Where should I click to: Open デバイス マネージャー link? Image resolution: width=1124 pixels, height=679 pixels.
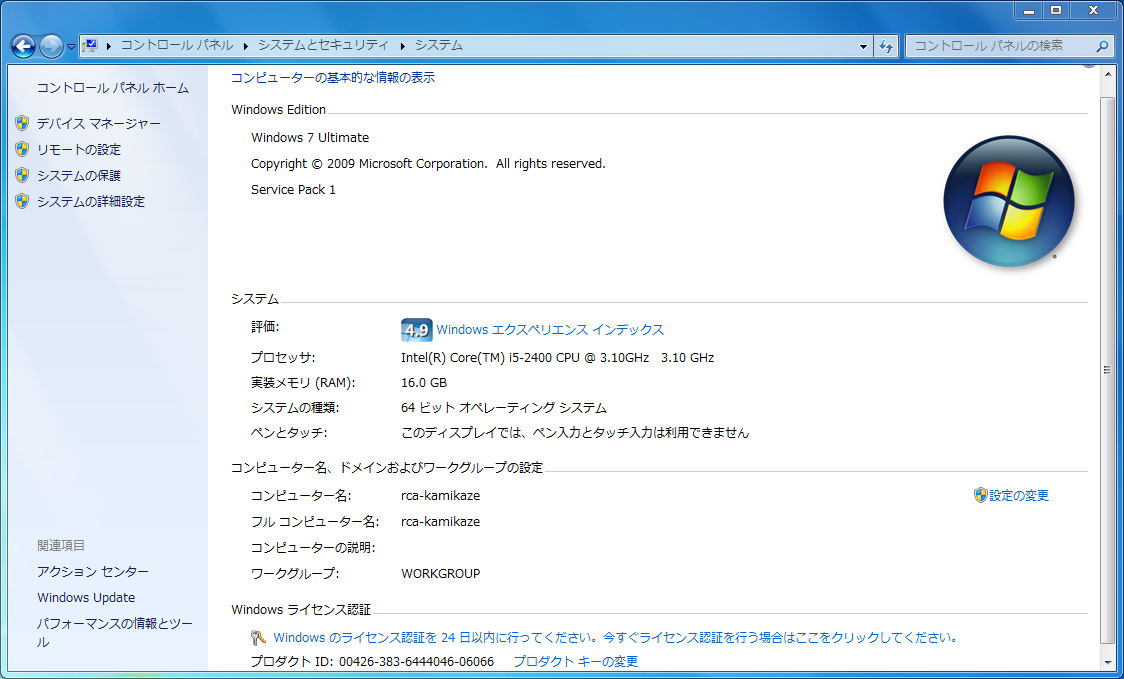[x=99, y=124]
